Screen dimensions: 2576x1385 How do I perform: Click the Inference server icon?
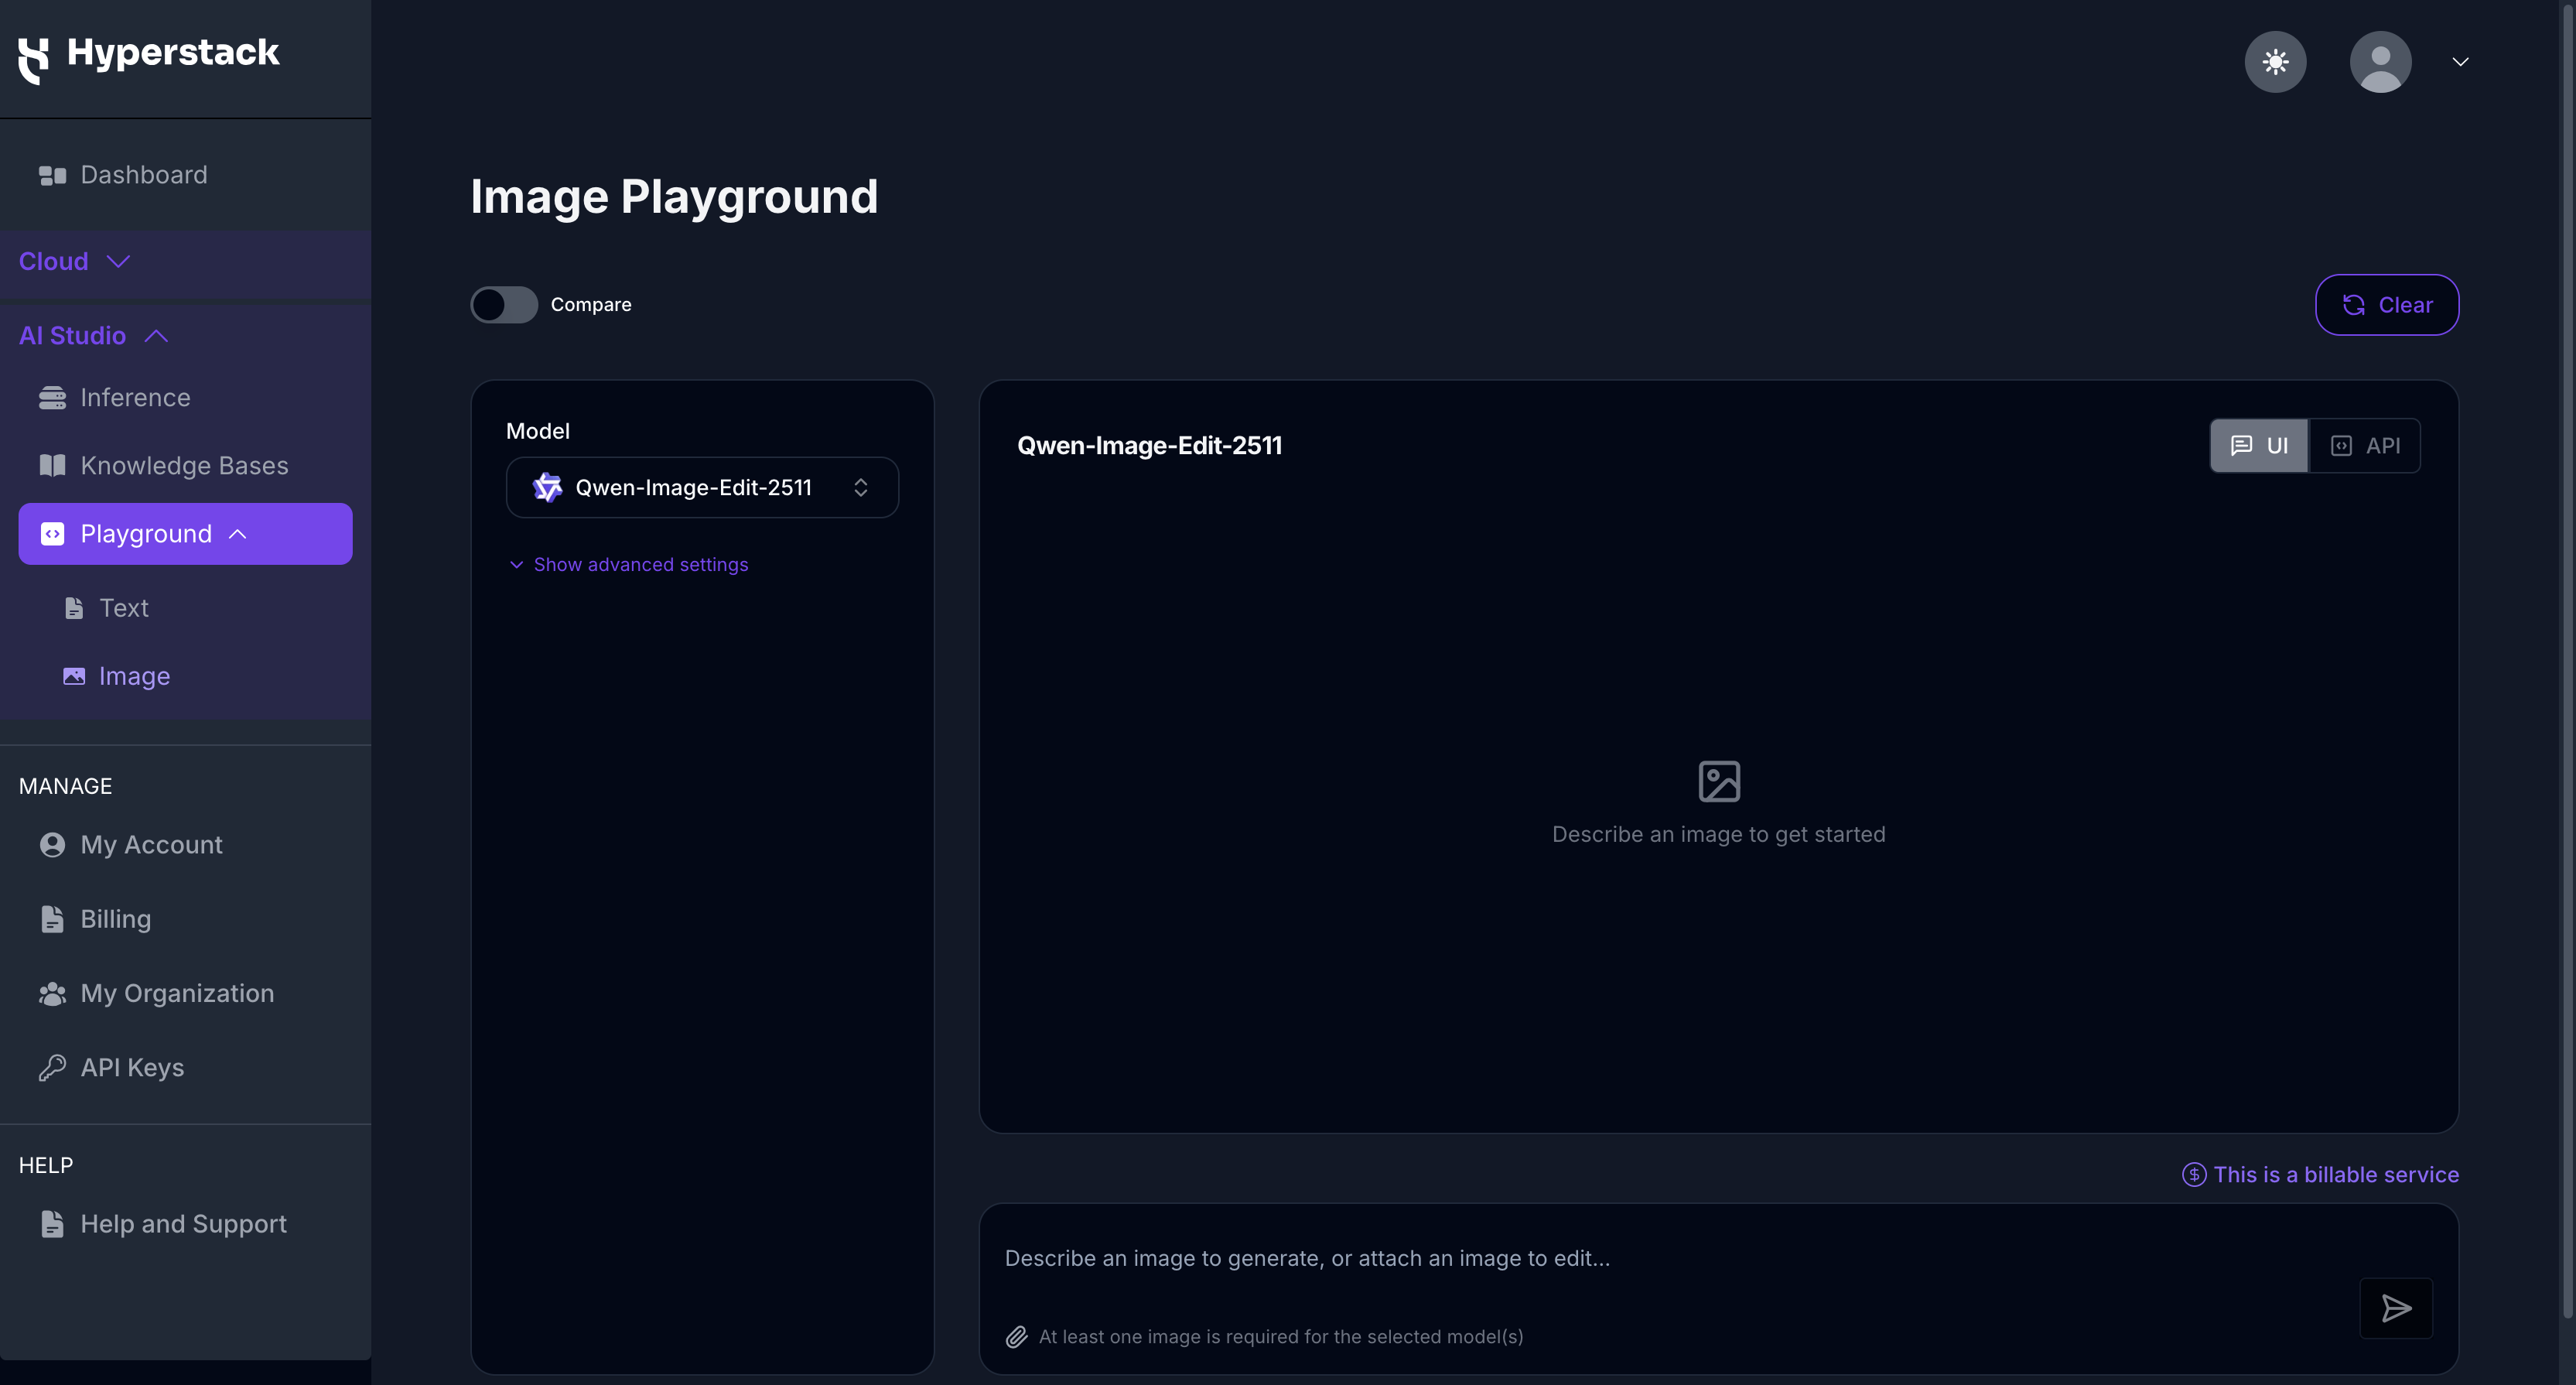[x=52, y=398]
